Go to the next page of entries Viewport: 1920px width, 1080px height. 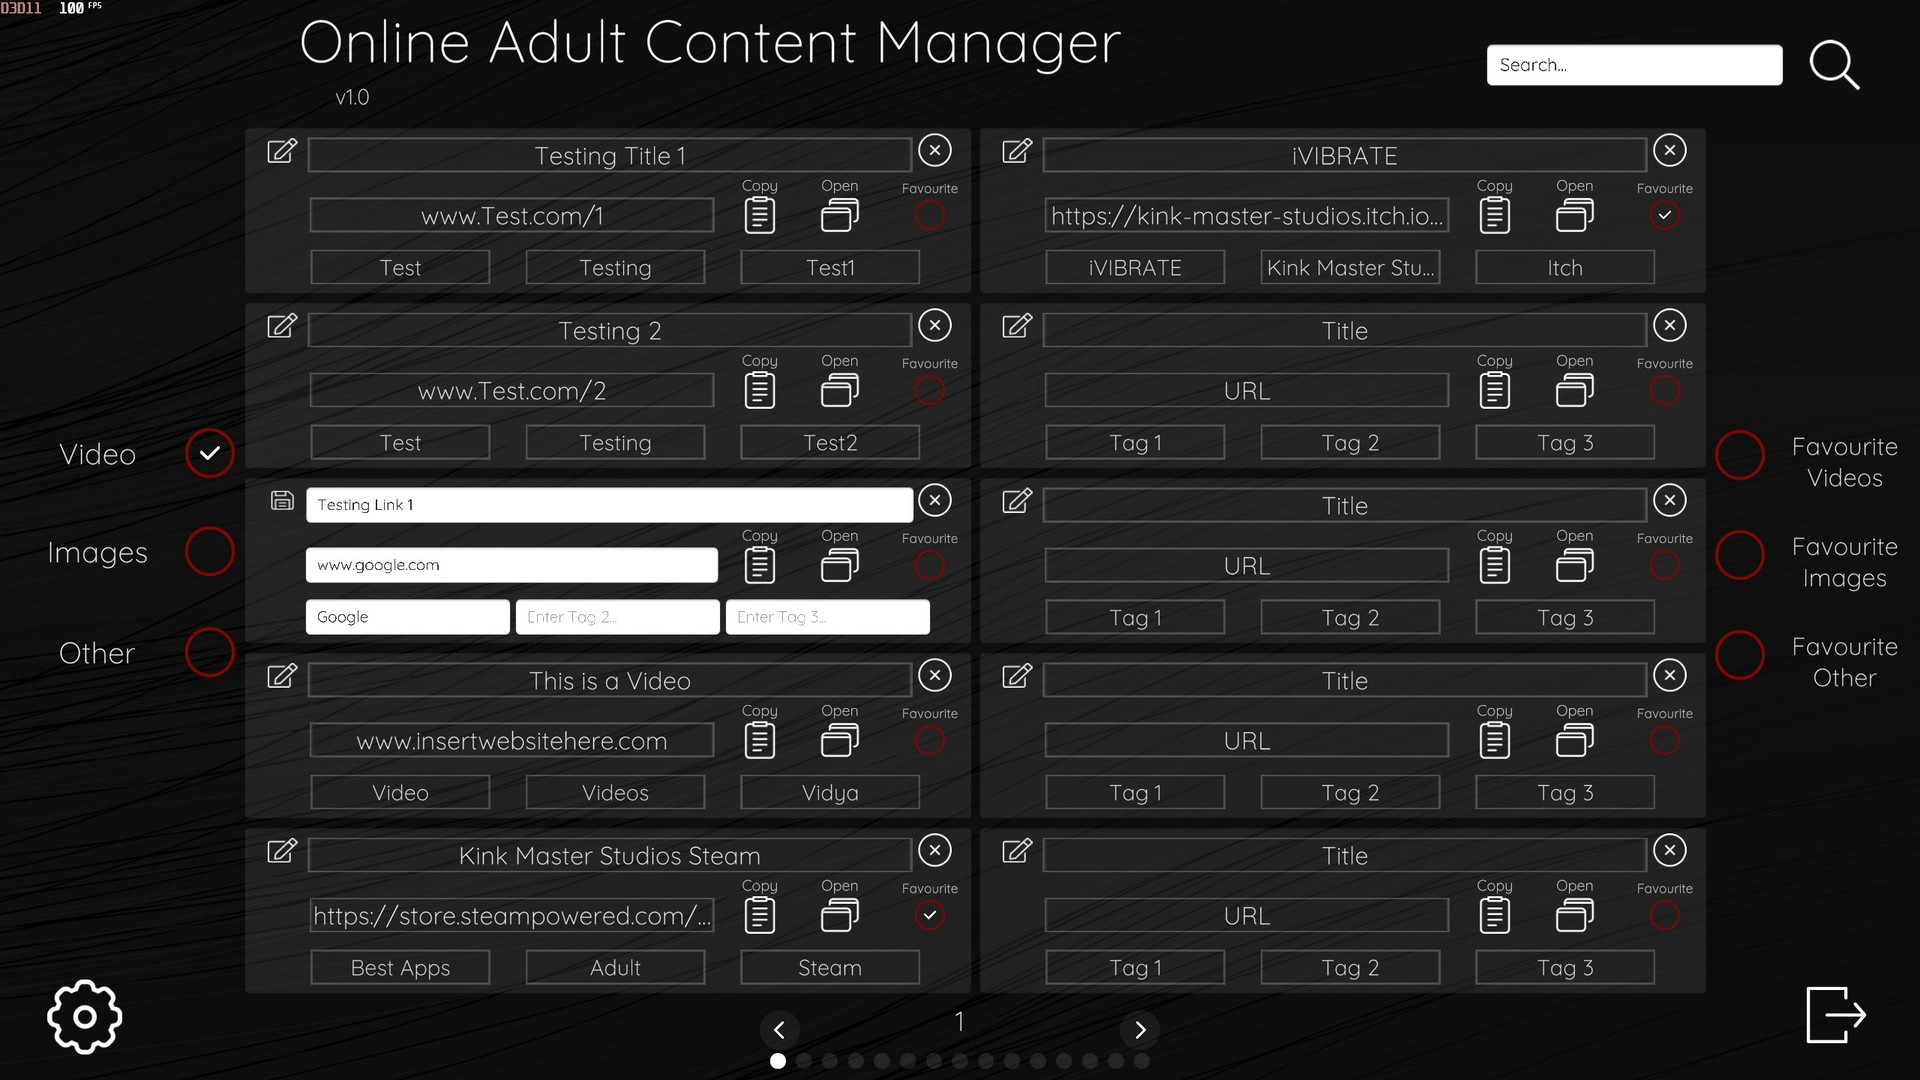[x=1140, y=1030]
